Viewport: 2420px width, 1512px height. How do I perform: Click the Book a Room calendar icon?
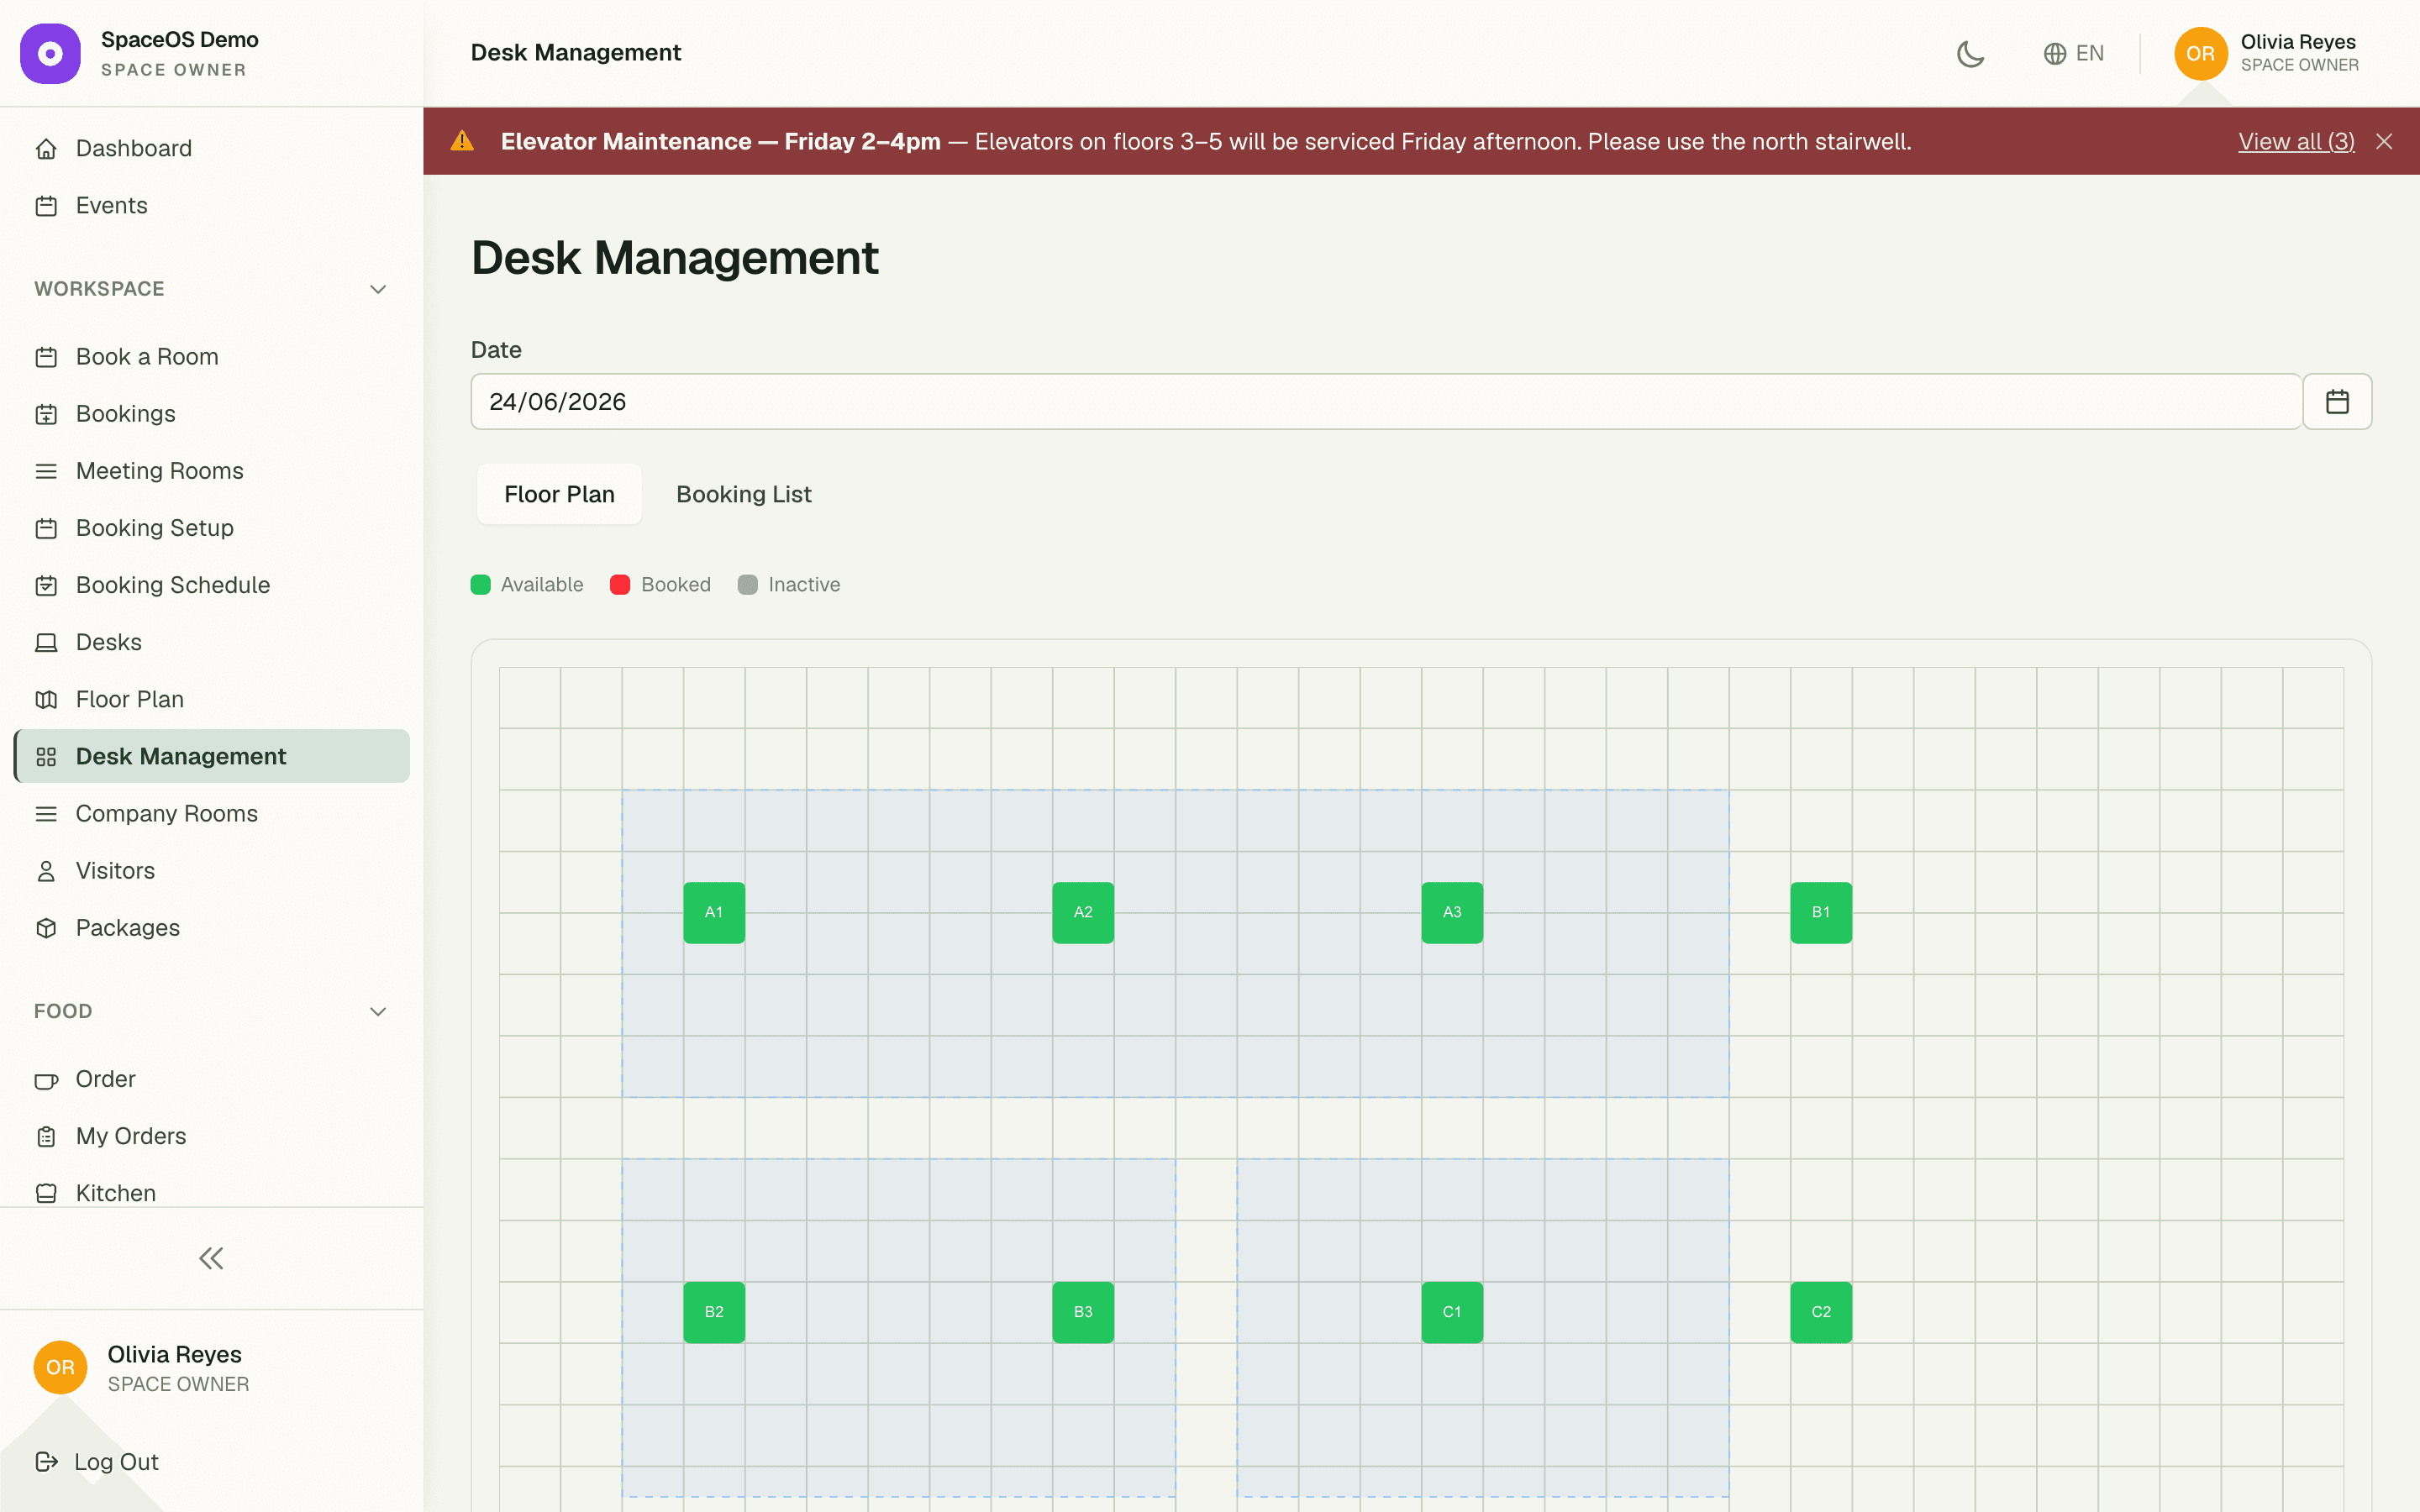[46, 357]
